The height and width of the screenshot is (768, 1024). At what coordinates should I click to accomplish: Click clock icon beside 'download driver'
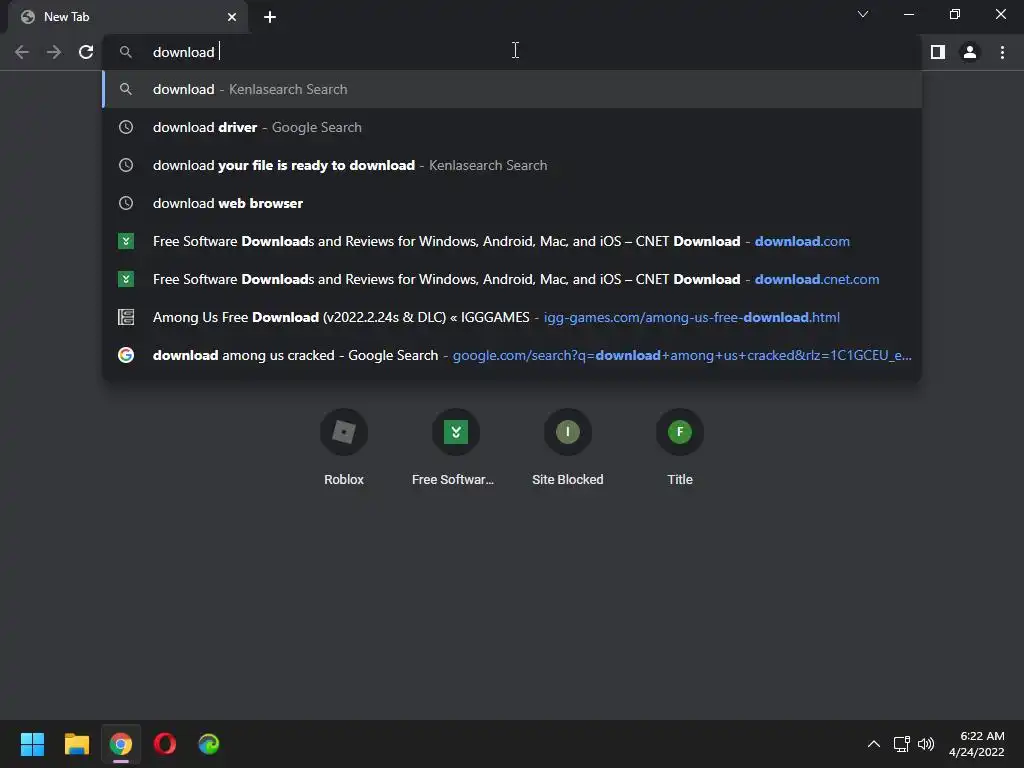tap(126, 127)
